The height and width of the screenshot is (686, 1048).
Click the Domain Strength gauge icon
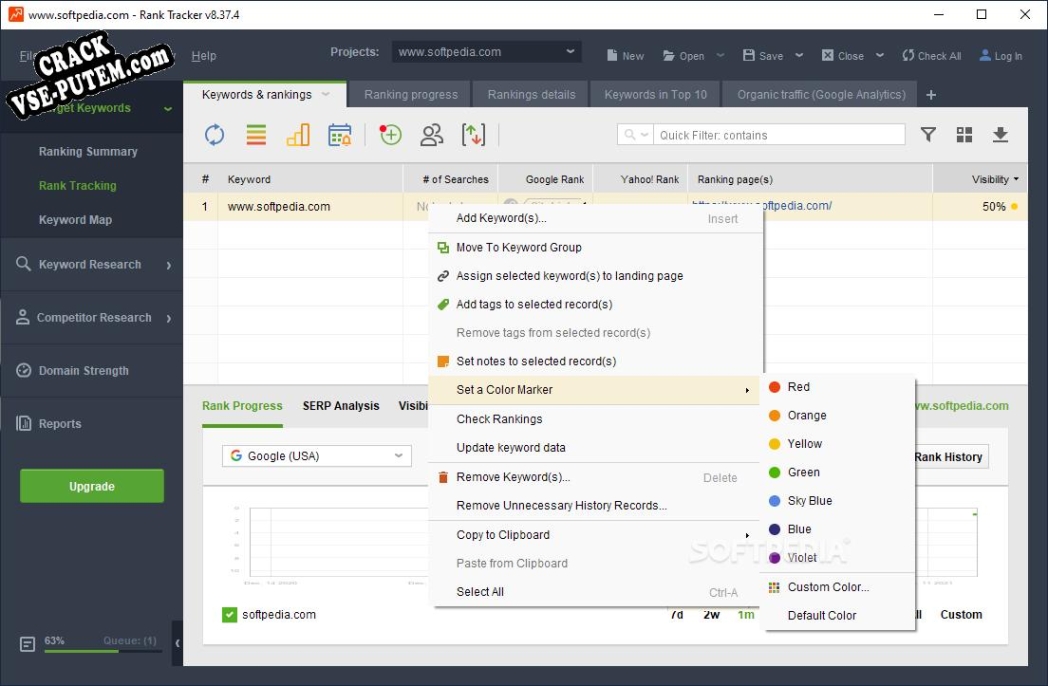23,370
